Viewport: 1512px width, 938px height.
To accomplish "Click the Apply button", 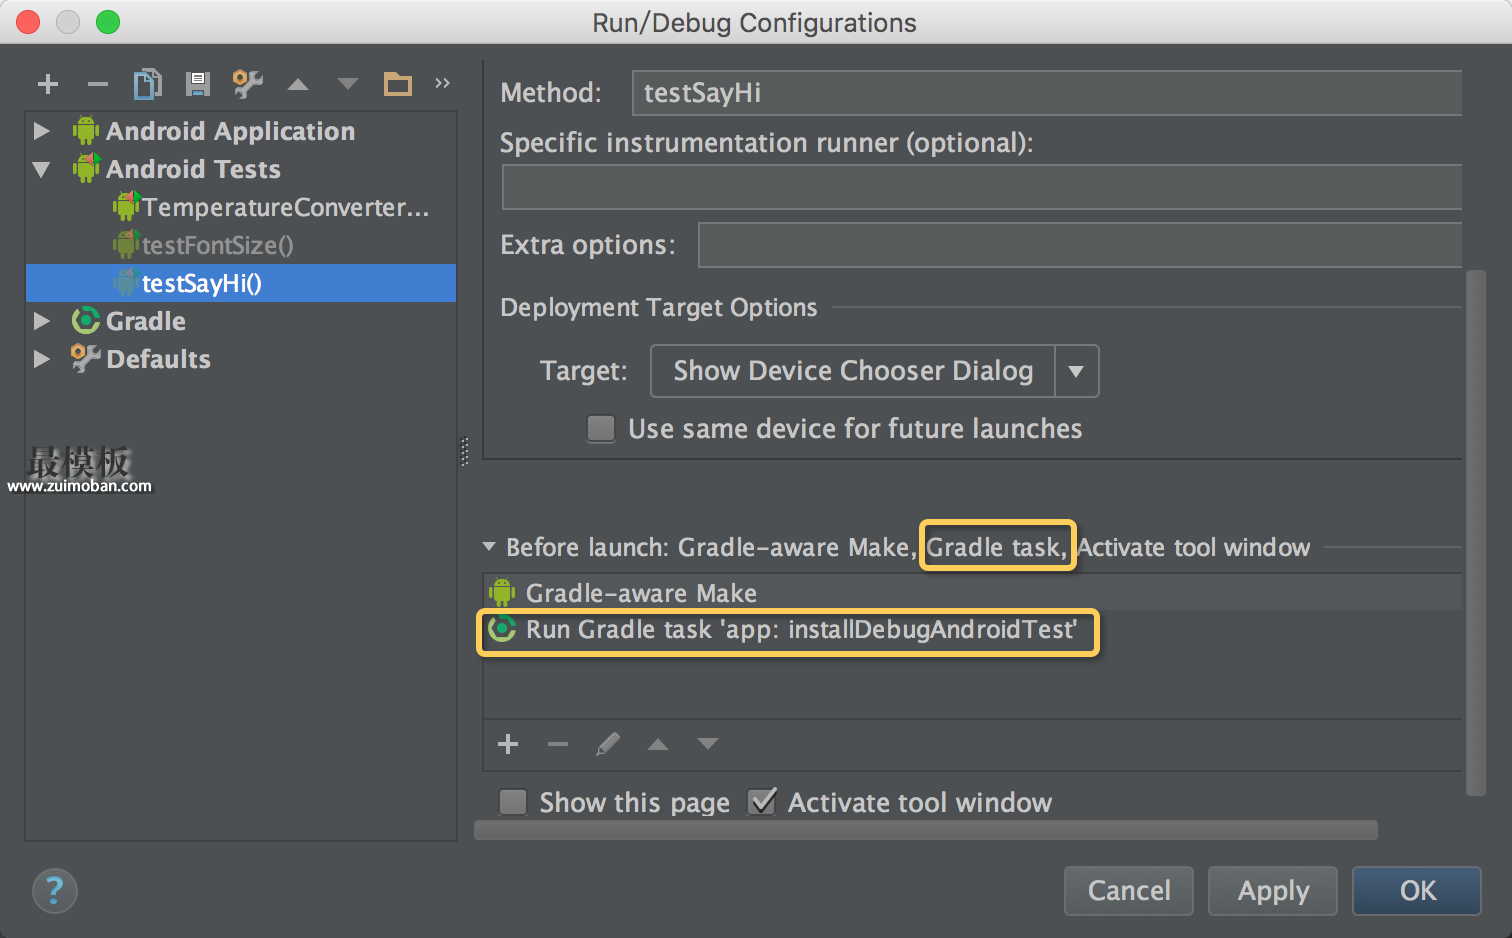I will pyautogui.click(x=1273, y=891).
